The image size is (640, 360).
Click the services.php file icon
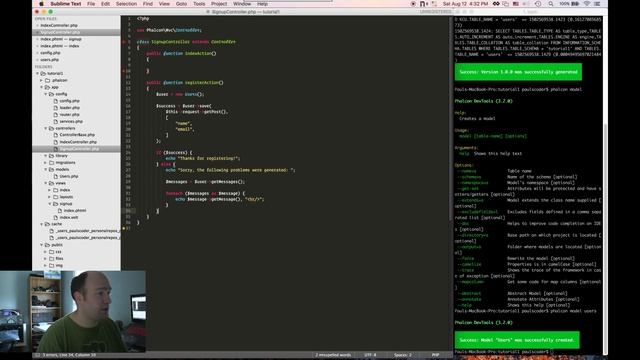coord(56,121)
